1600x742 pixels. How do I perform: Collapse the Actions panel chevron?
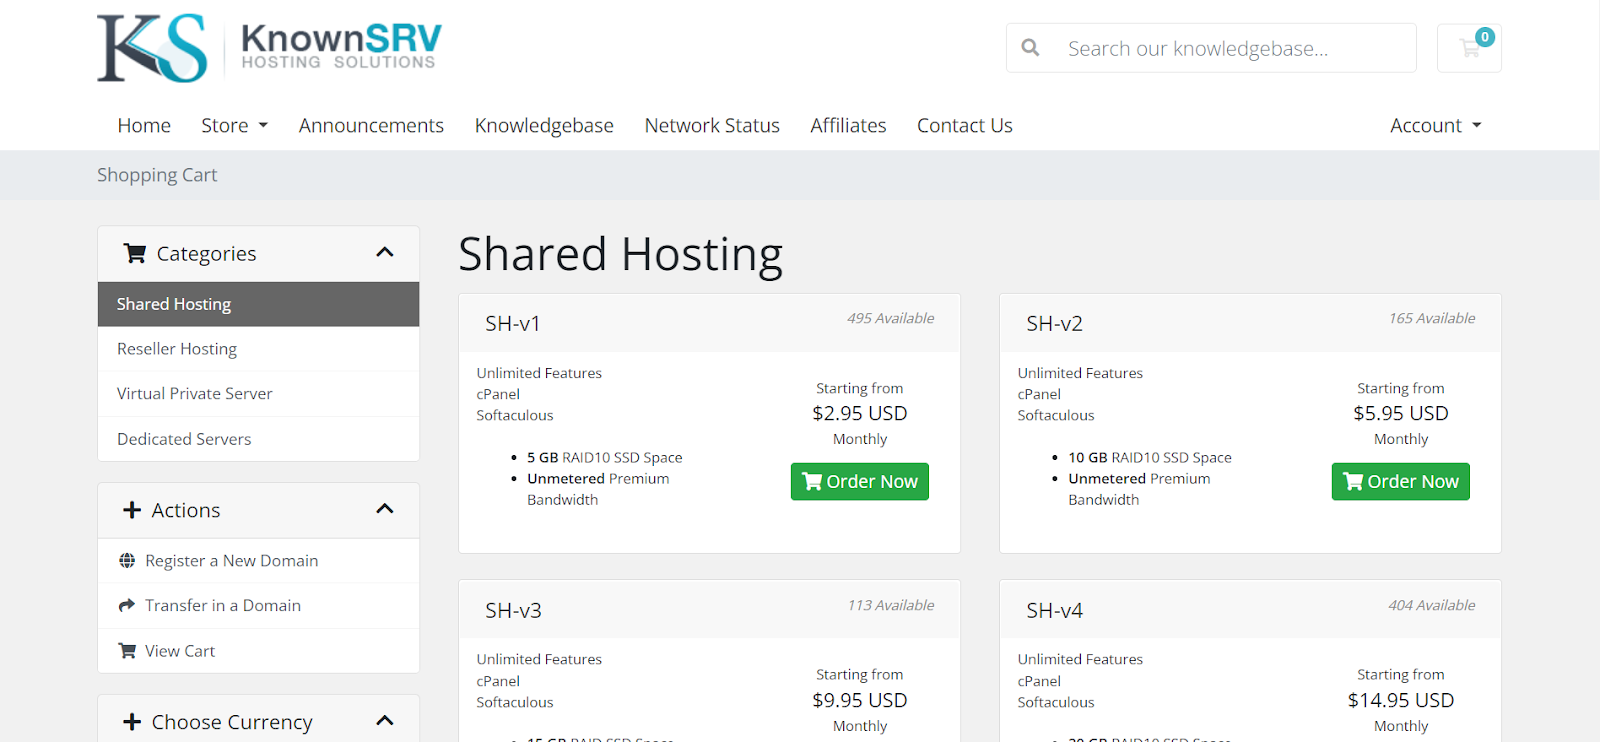[385, 509]
